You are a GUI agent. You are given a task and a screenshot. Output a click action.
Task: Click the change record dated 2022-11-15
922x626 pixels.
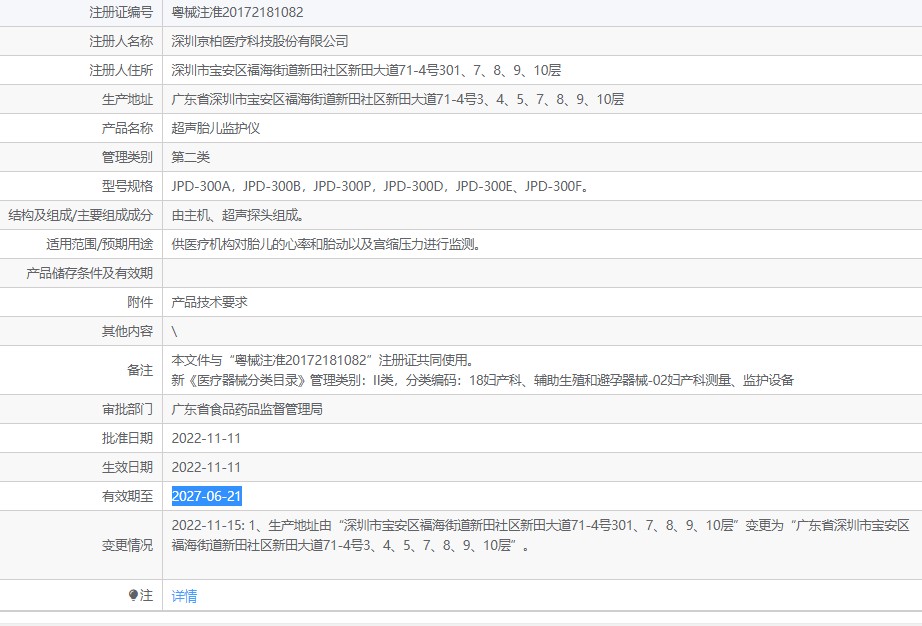(x=540, y=535)
